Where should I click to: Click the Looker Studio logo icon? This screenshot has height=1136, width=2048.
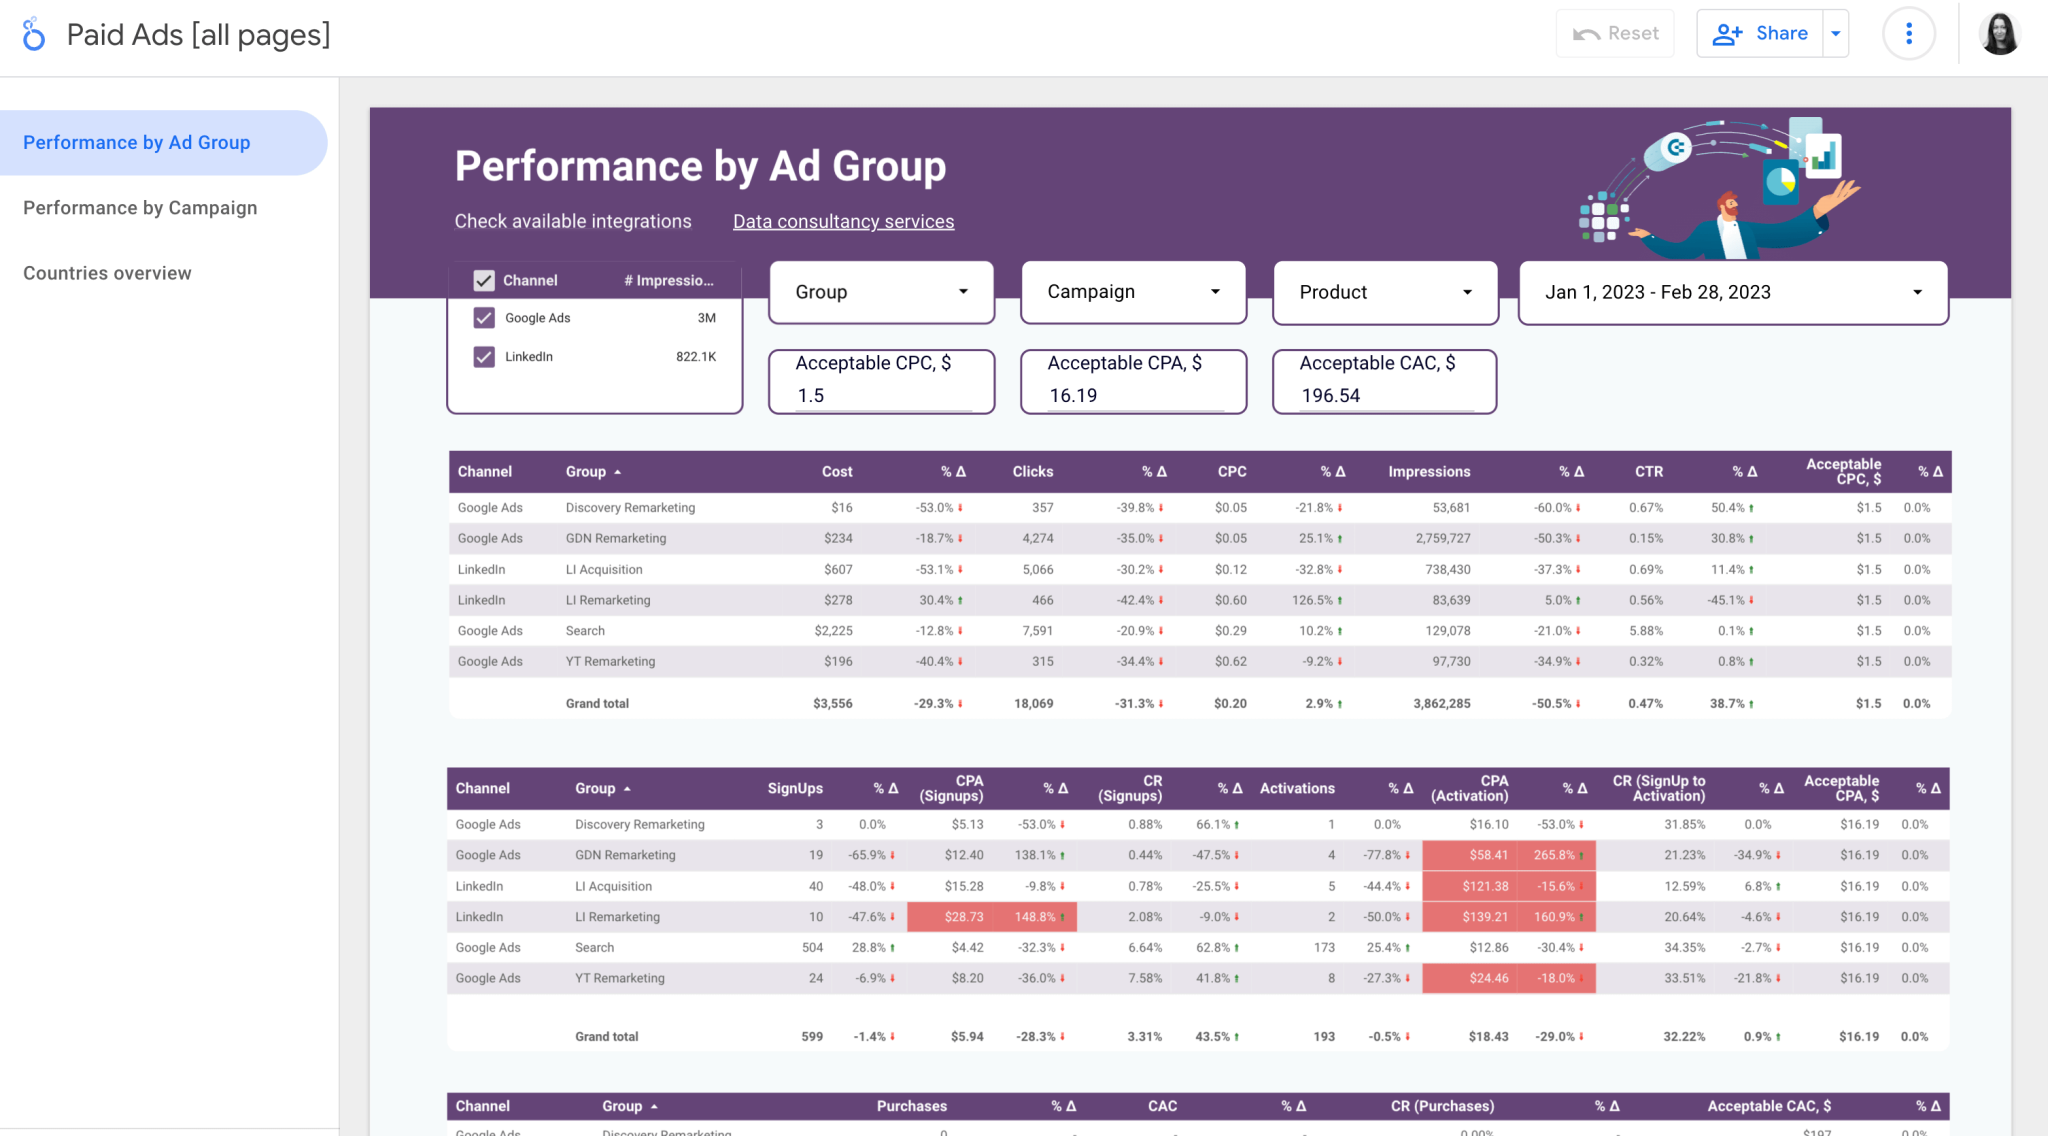33,33
